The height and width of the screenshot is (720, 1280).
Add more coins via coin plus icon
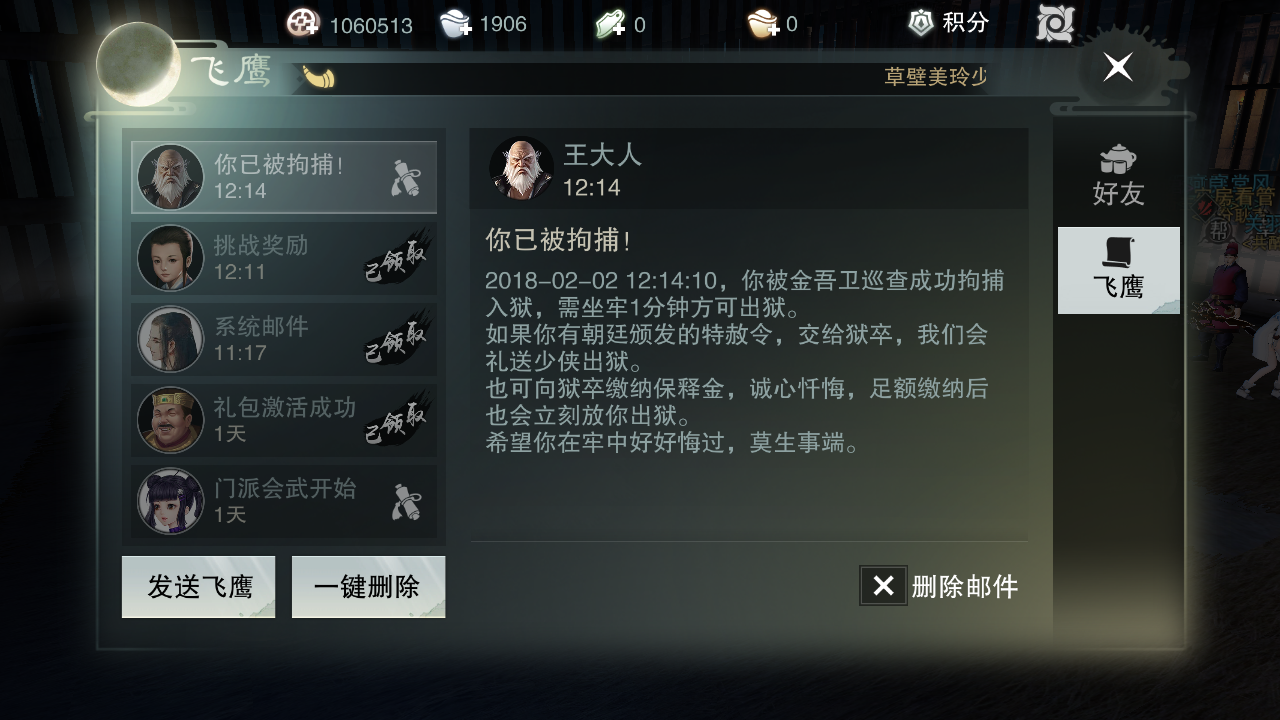point(303,23)
